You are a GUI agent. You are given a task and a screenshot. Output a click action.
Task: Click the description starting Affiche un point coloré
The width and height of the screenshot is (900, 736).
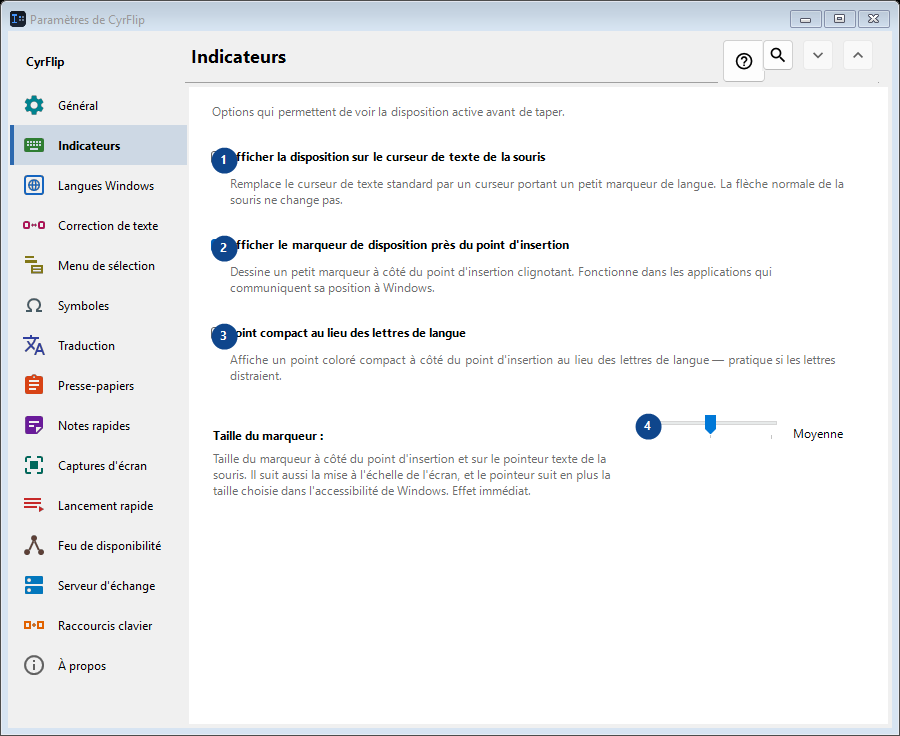pyautogui.click(x=533, y=367)
